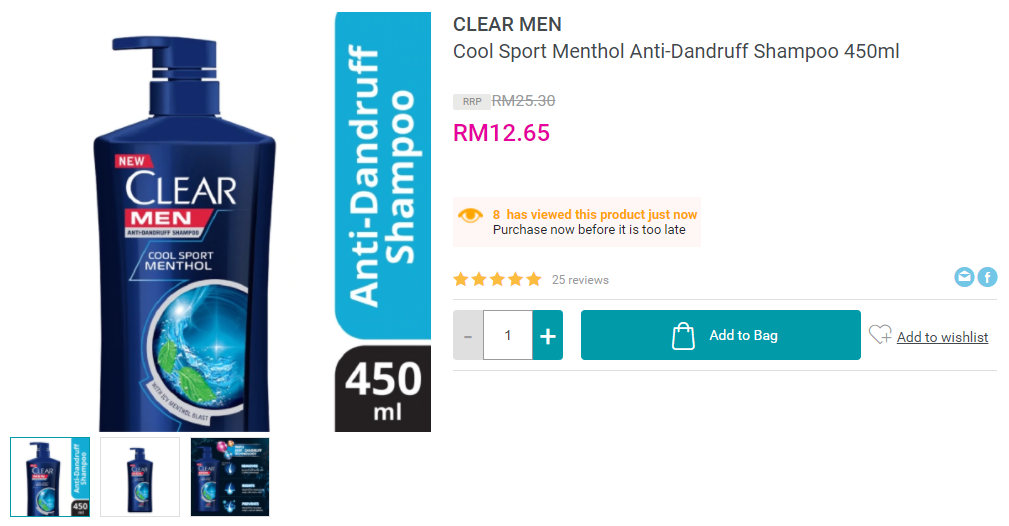Viewport: 1009px width, 526px height.
Task: Share product via the email icon
Action: (964, 277)
